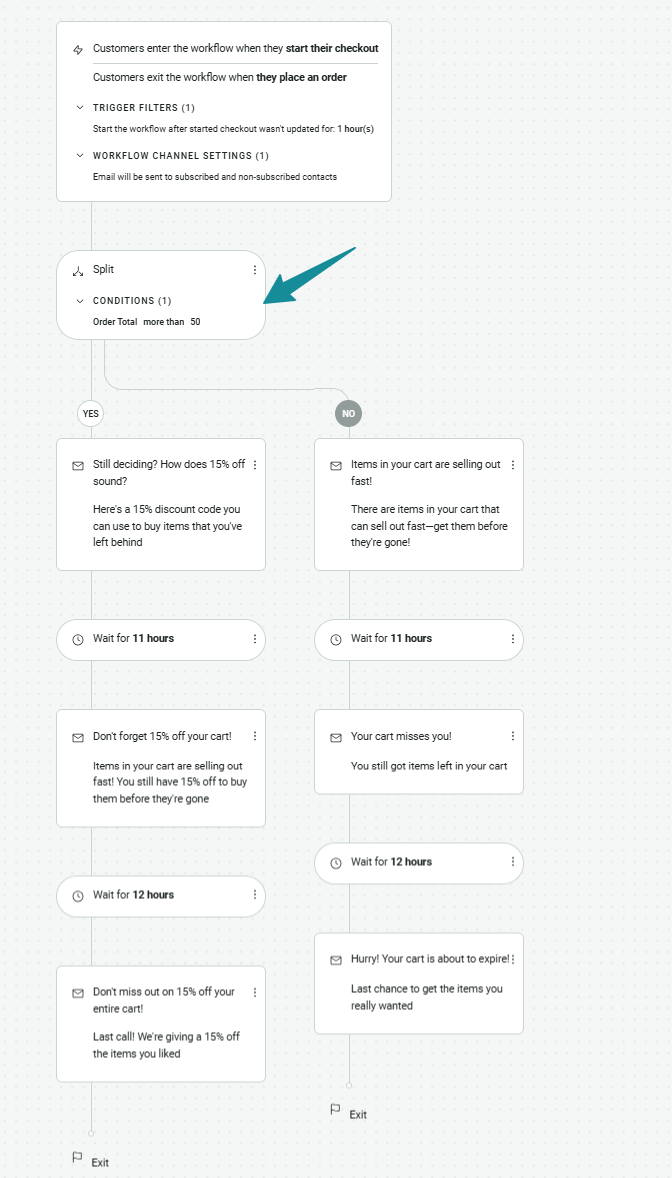Viewport: 672px width, 1178px height.
Task: Collapse the CONDITIONS section on the Split node
Action: click(x=79, y=300)
